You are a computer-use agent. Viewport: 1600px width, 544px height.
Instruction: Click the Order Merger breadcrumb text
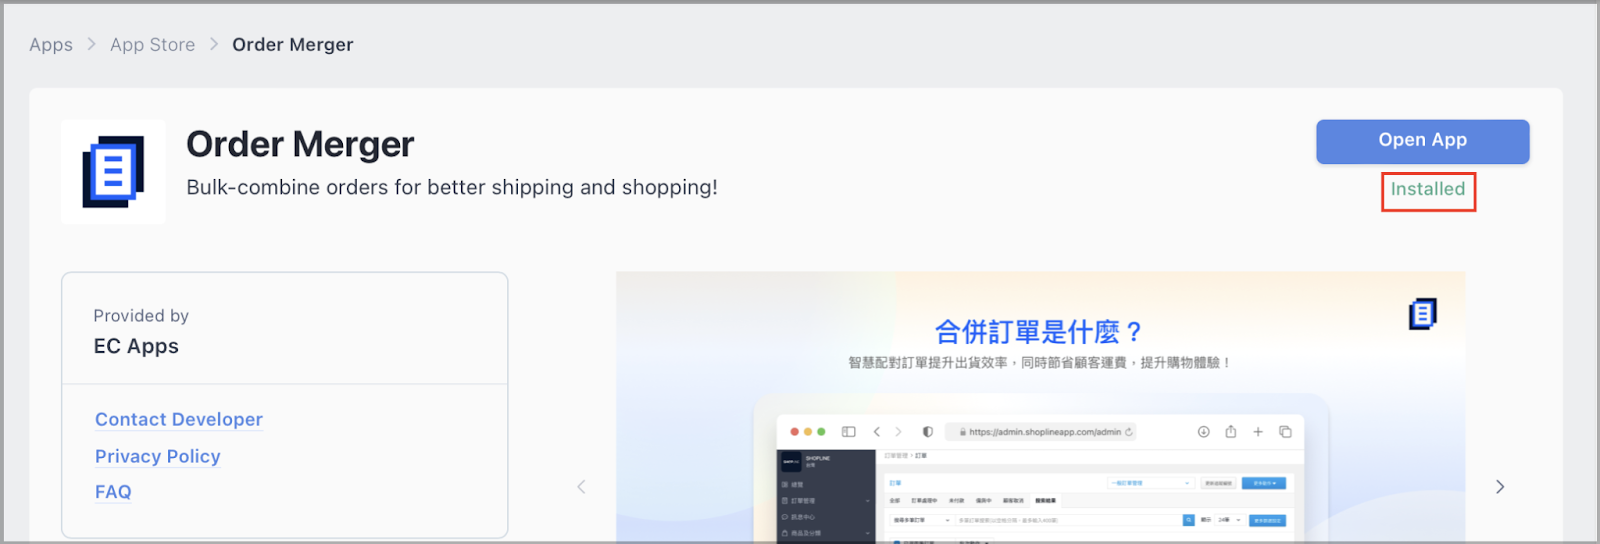pyautogui.click(x=293, y=45)
